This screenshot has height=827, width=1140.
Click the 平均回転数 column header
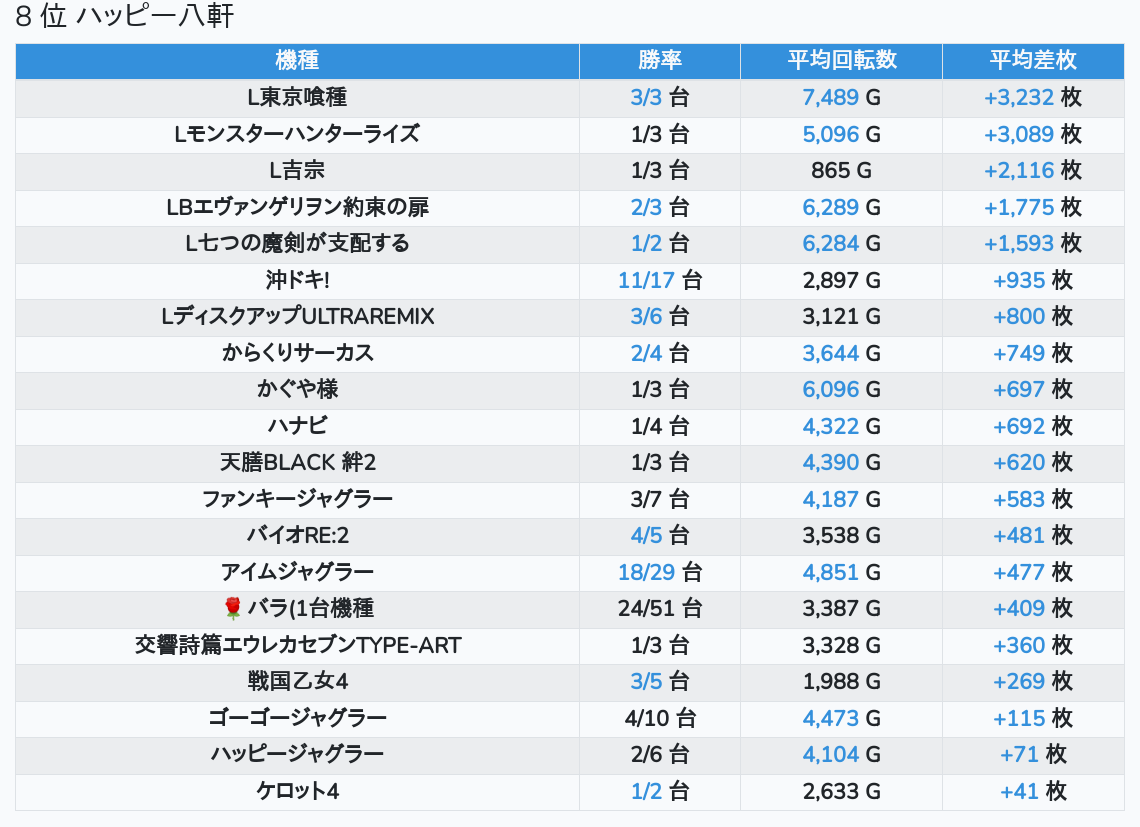point(841,60)
